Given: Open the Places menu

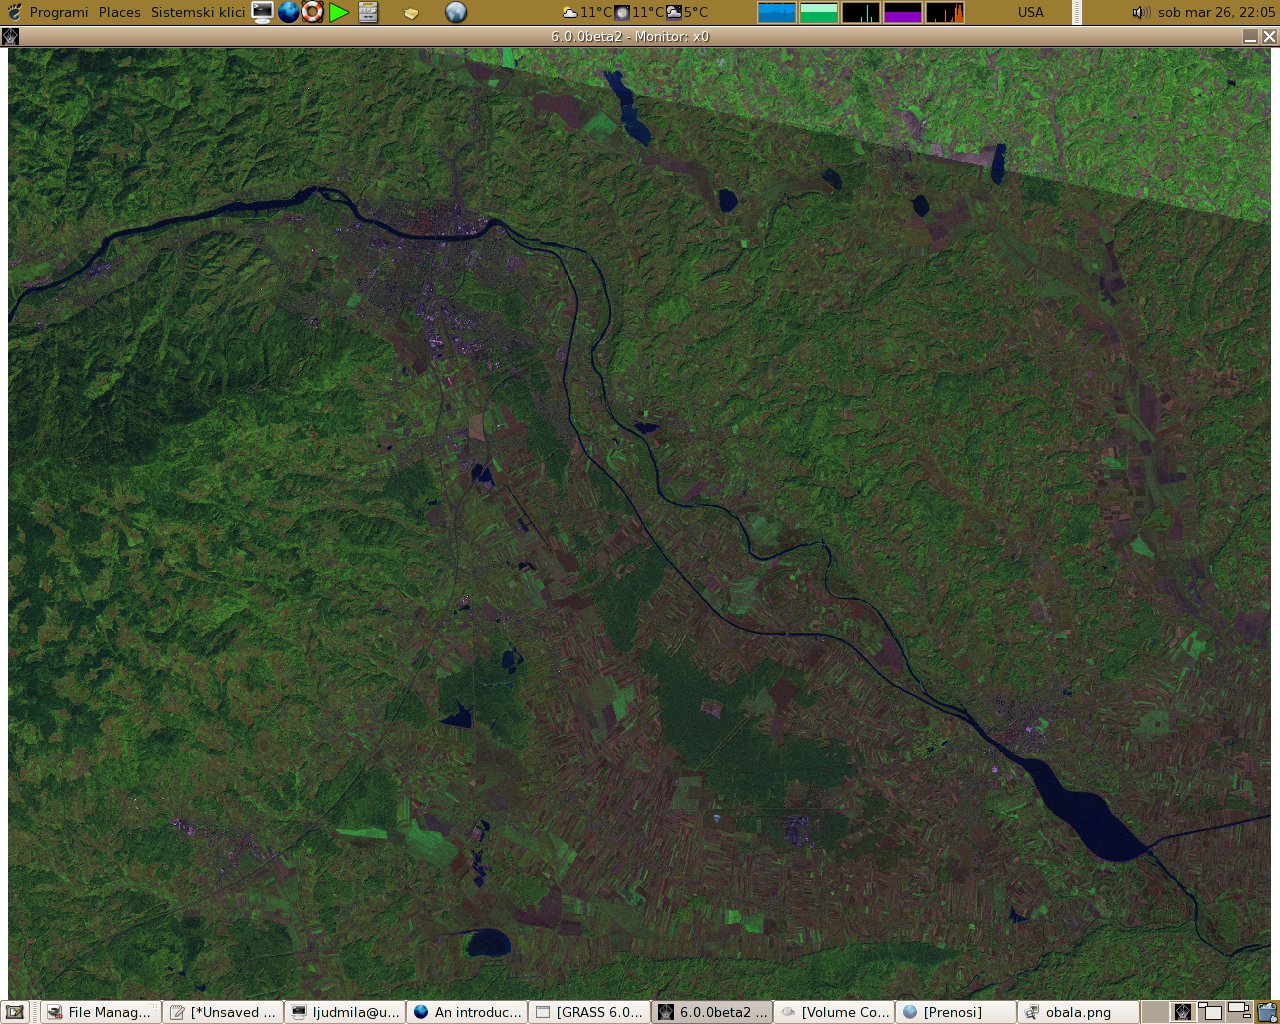Looking at the screenshot, I should tap(120, 12).
